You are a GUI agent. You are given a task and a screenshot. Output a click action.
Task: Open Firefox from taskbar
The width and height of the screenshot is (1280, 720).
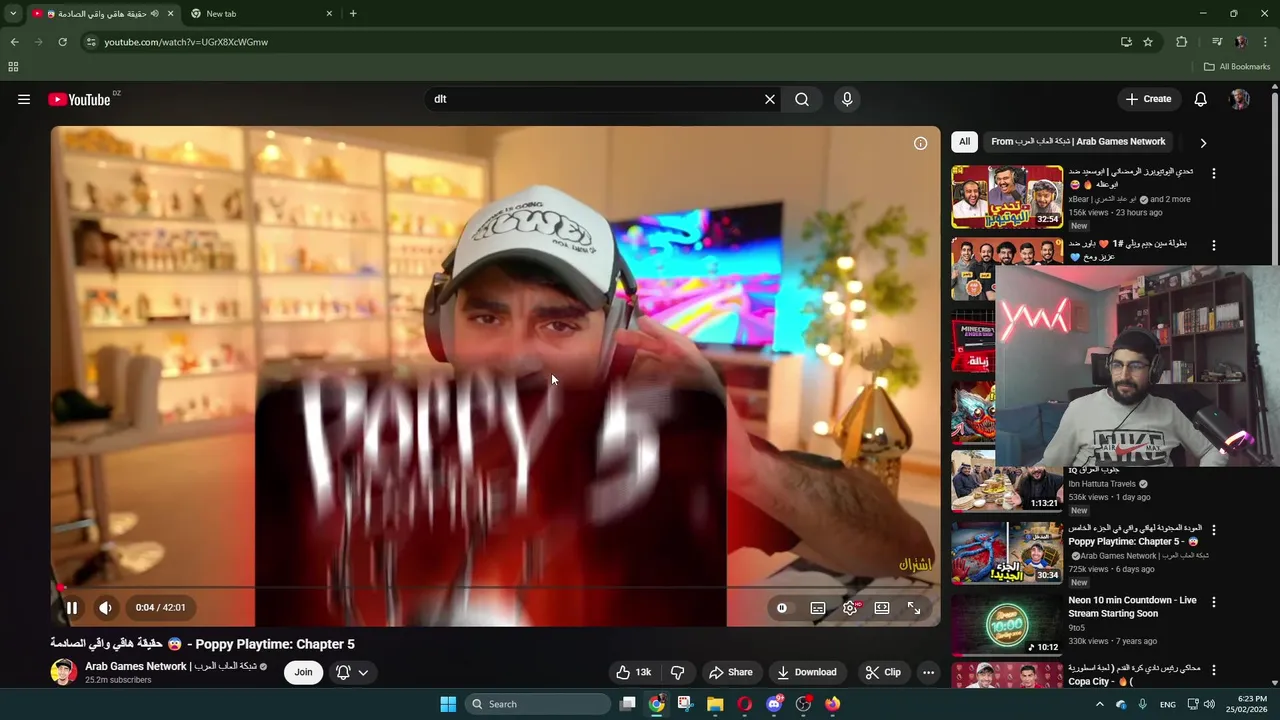(833, 704)
